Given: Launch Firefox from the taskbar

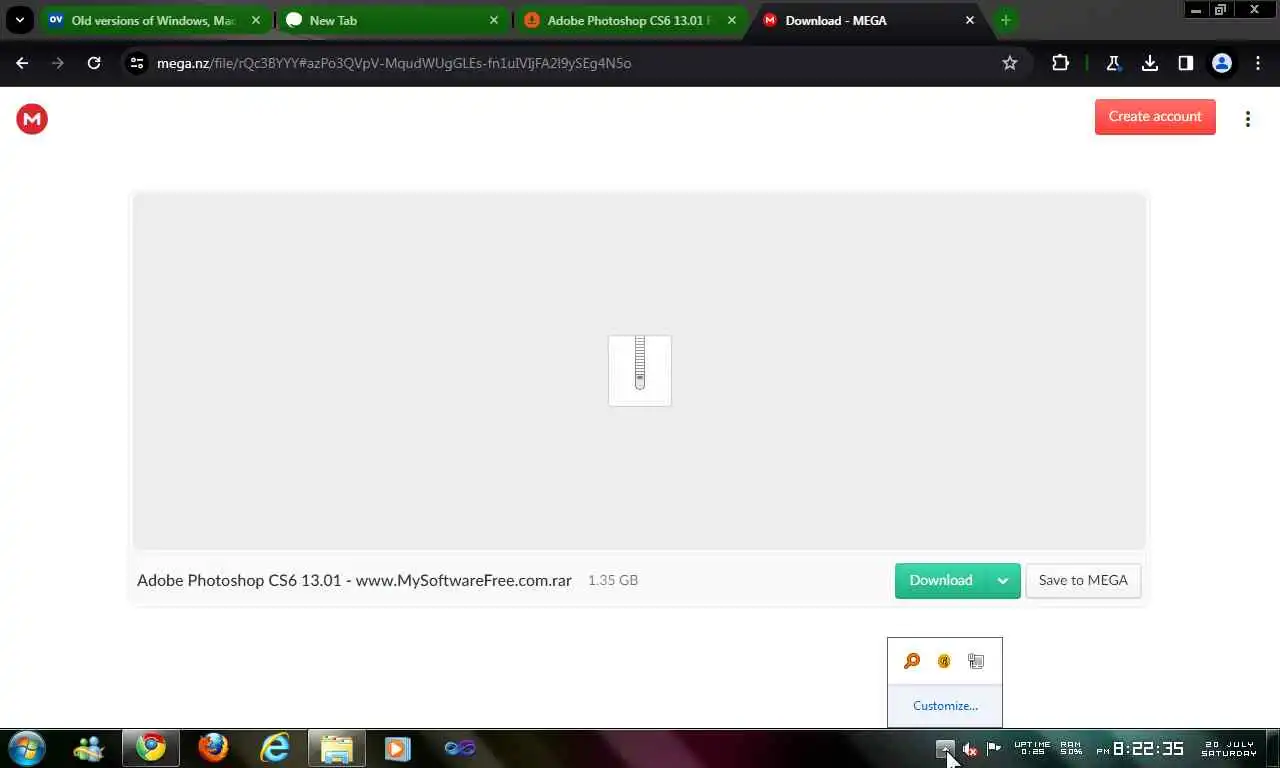Looking at the screenshot, I should click(x=213, y=748).
